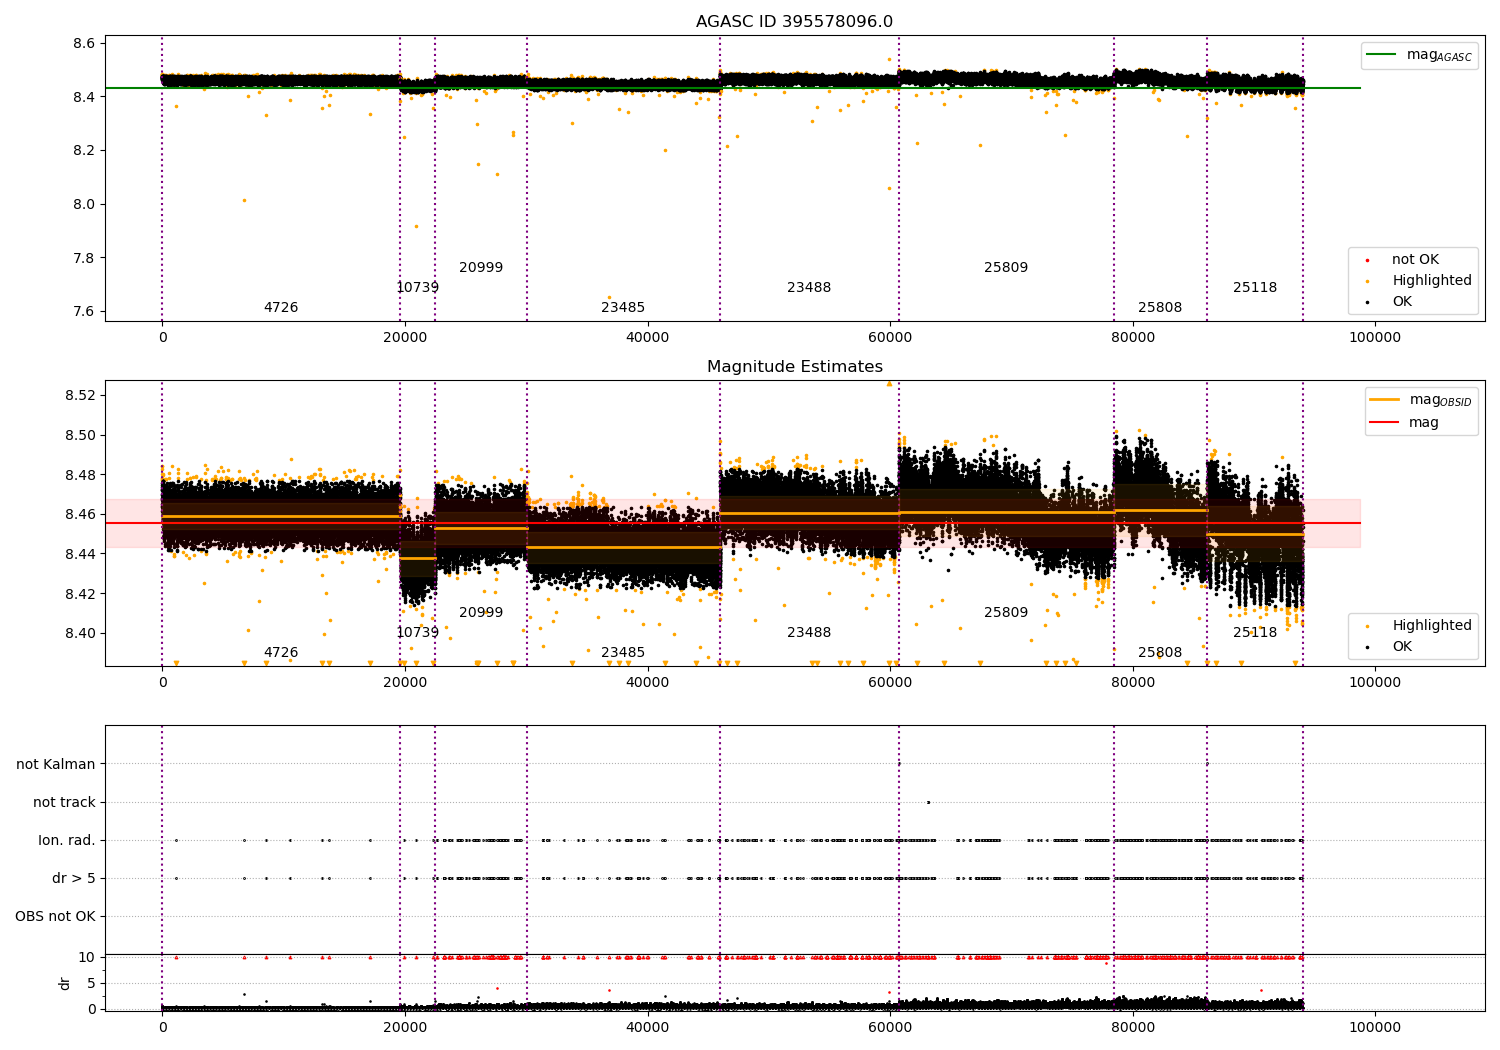Click the 40000 x-tick under the top panel

647,338
